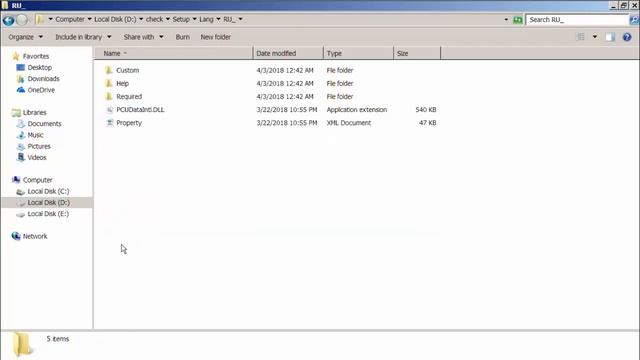Expand the arrow after Lang in breadcrumb
Viewport: 640px width, 360px height.
click(218, 19)
